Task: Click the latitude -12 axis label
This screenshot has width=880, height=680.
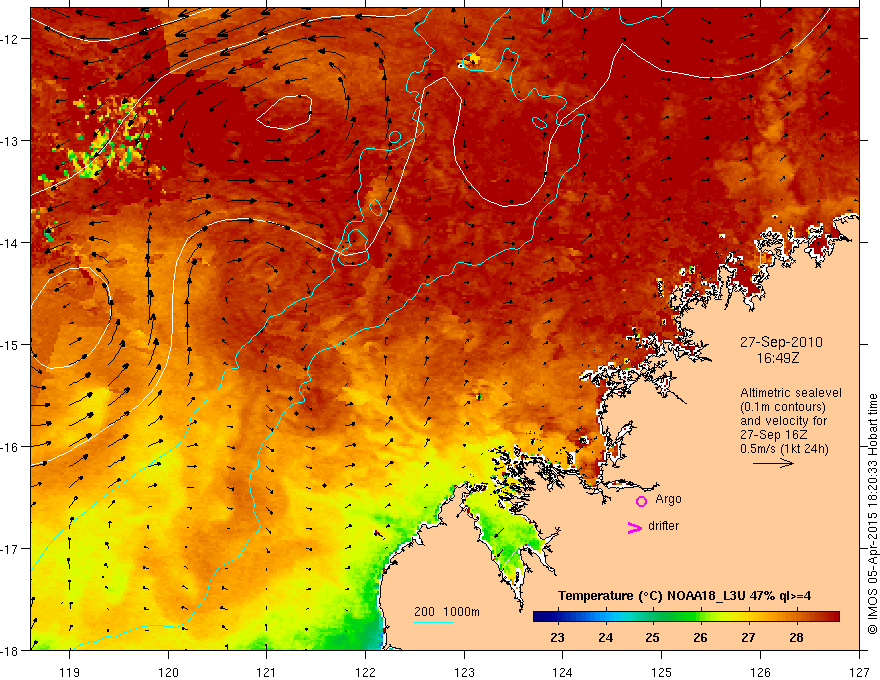Action: click(11, 39)
